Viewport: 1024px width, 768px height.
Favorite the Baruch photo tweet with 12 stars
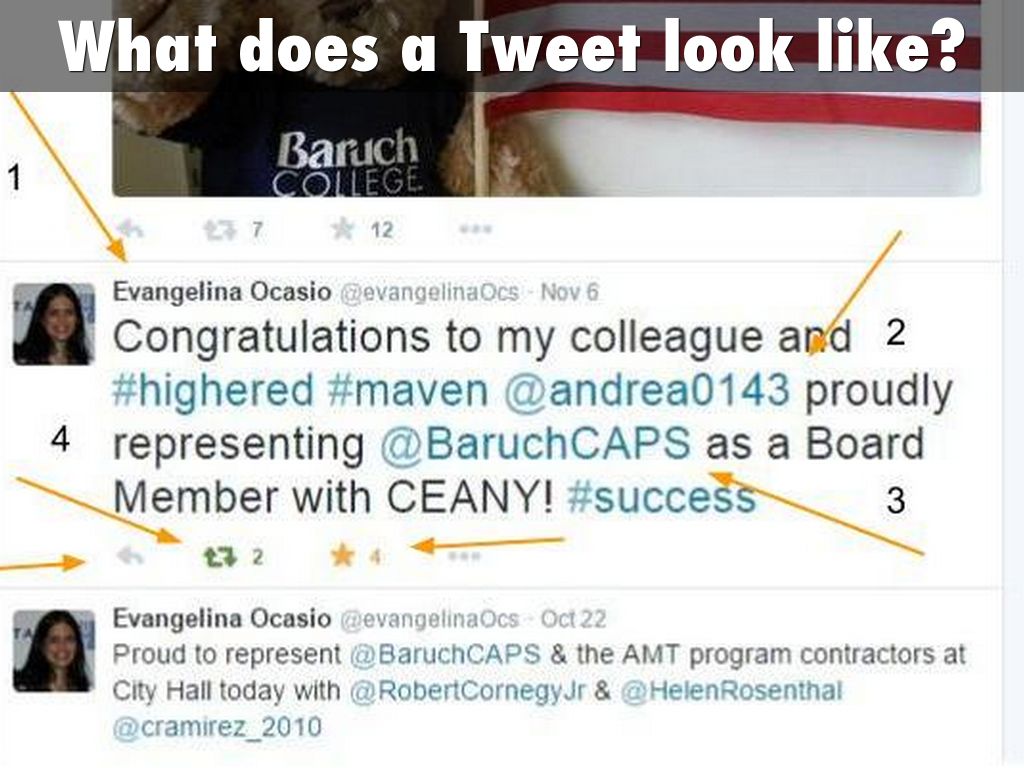342,229
